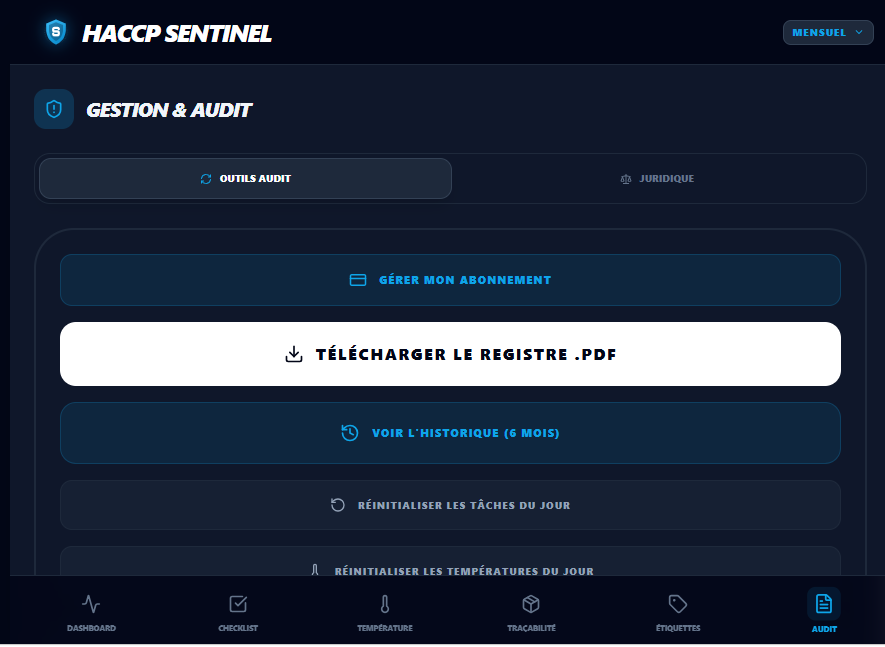
Task: Click the HACCP Sentinel shield logo
Action: point(56,32)
